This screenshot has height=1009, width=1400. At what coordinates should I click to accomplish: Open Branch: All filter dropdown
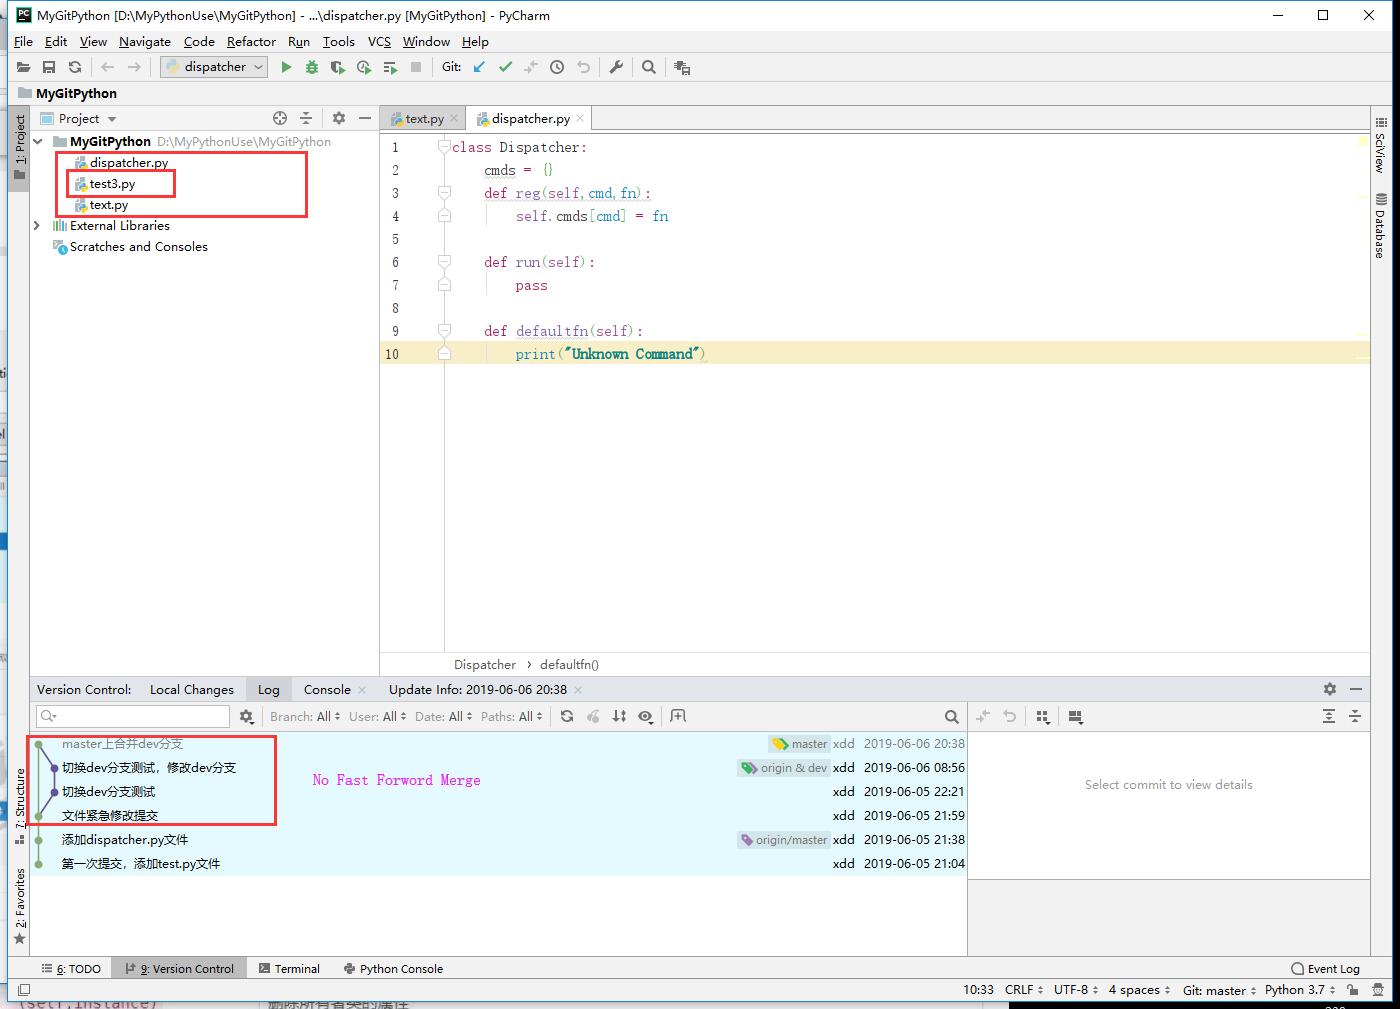[304, 716]
